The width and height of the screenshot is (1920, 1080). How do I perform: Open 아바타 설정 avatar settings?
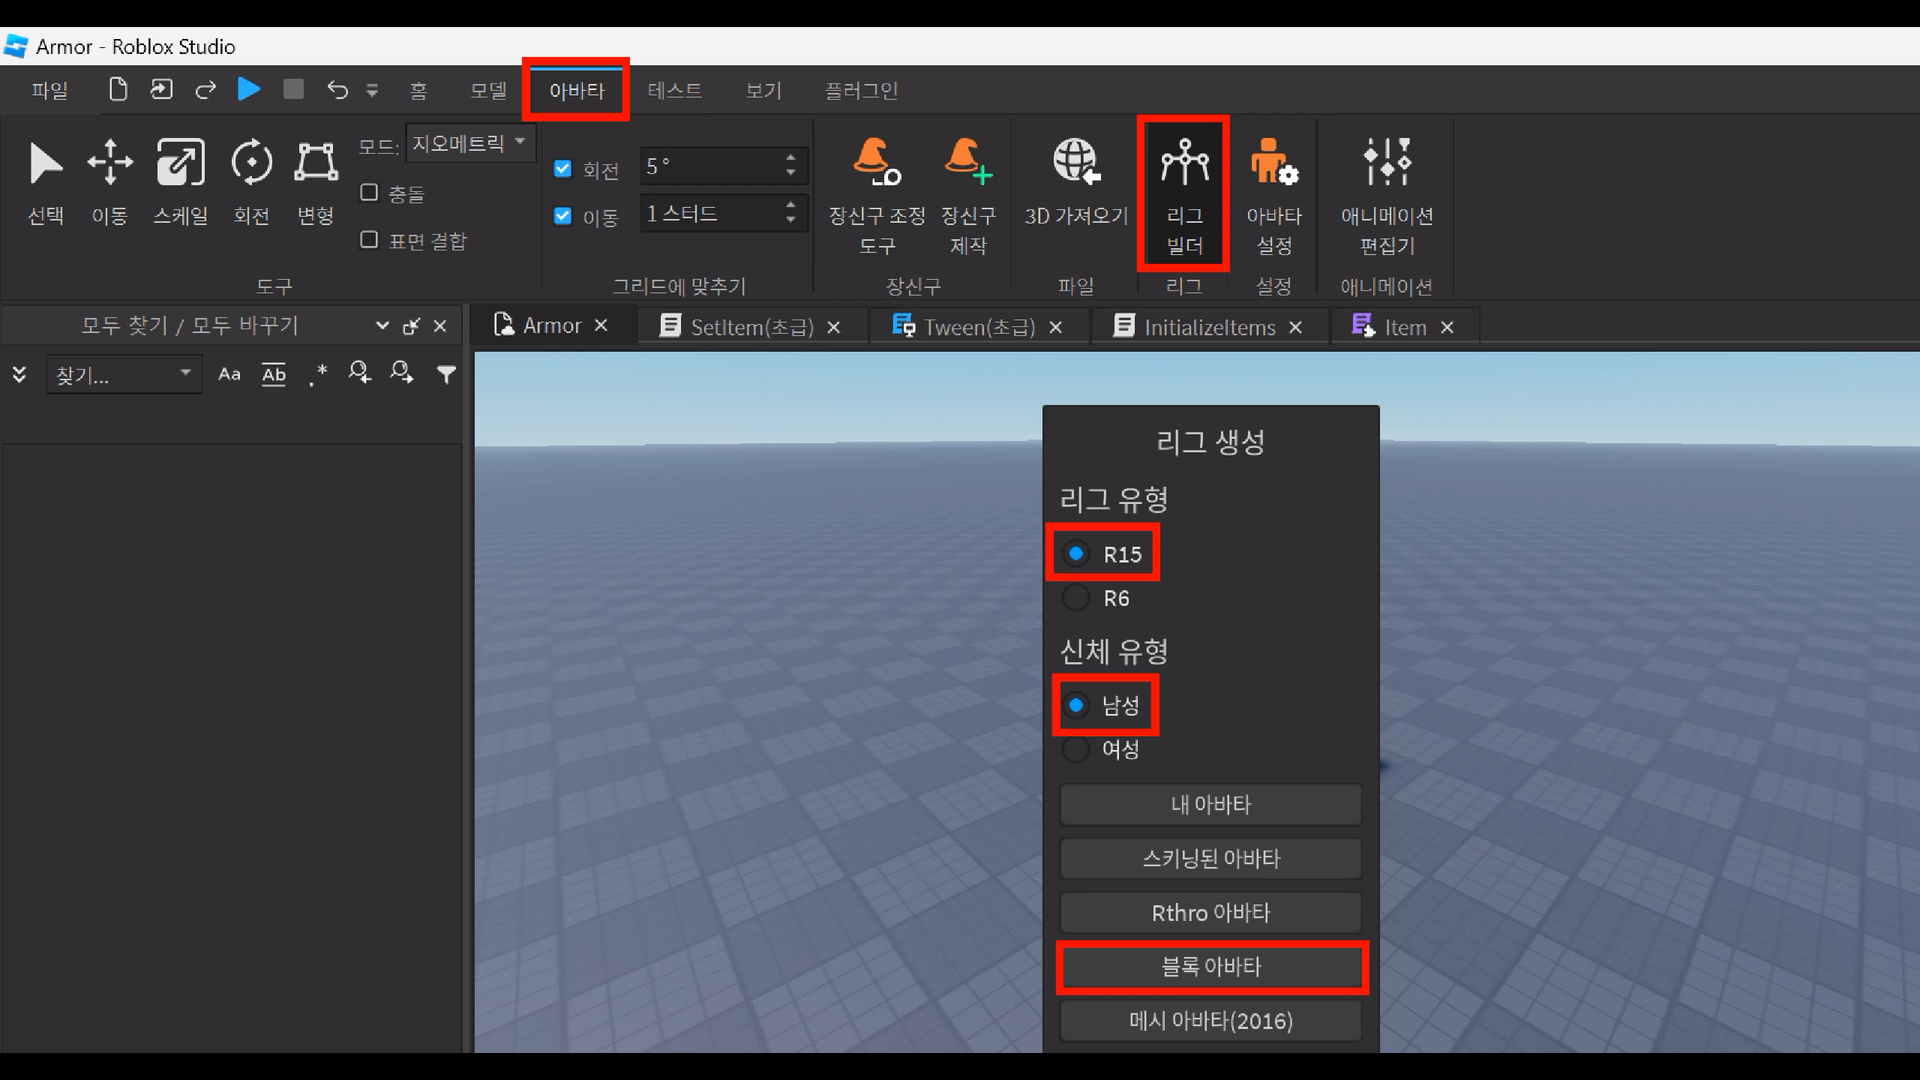(x=1274, y=197)
